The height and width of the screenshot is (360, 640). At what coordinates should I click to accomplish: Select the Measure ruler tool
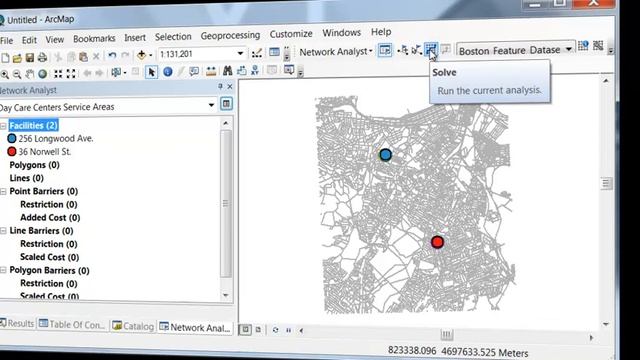[211, 71]
